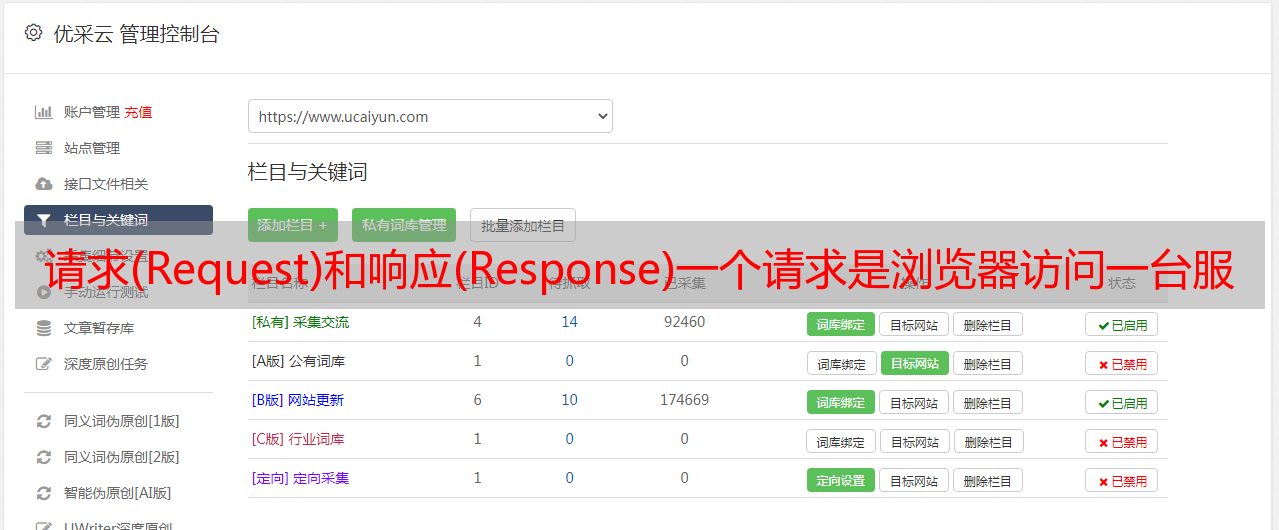Toggle 已启用 status for 网站更新

click(x=1122, y=402)
